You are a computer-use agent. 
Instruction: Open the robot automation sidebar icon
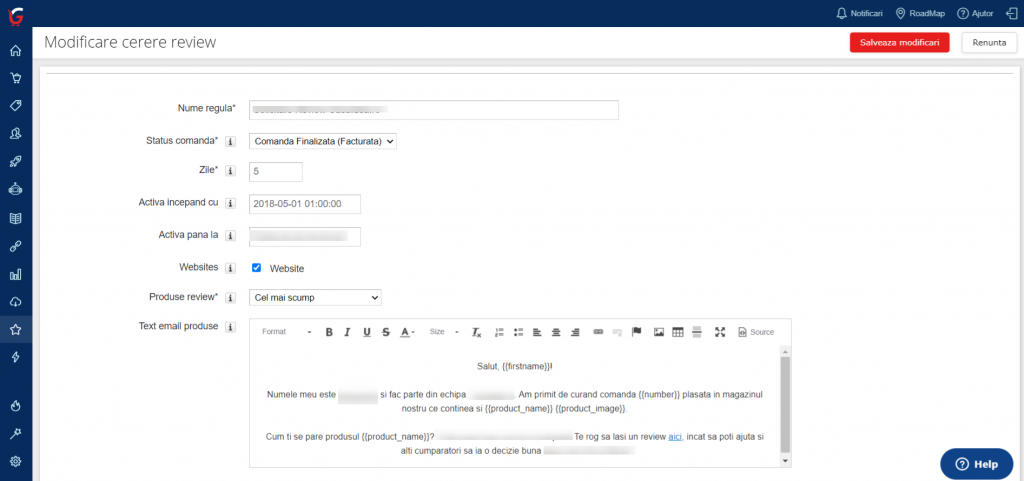[16, 189]
